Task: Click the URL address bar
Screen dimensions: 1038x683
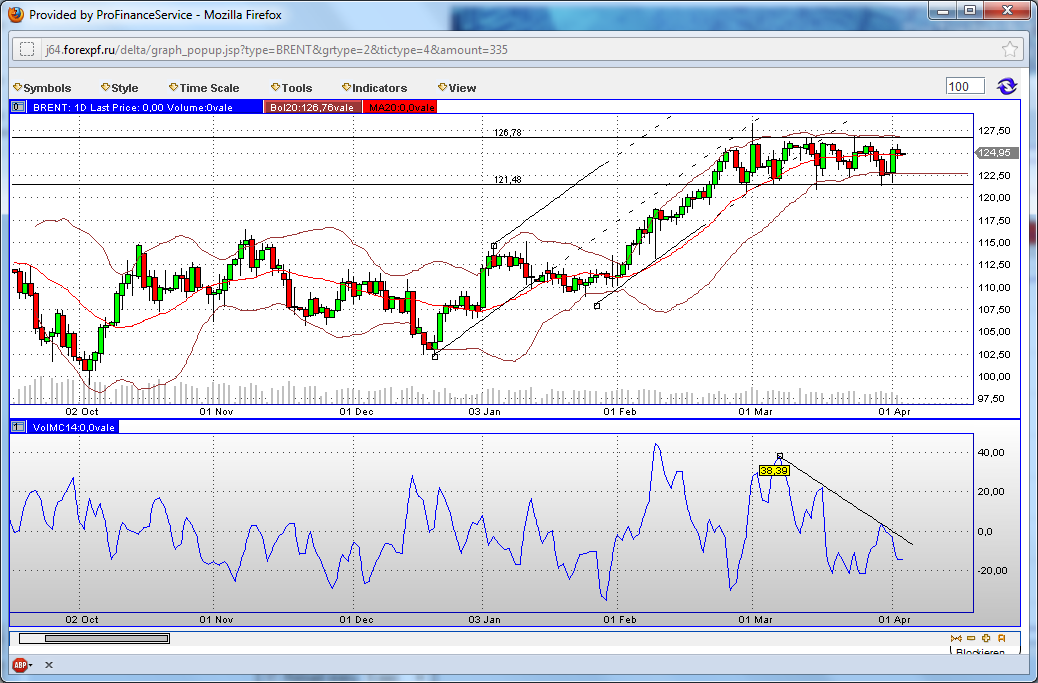Action: tap(500, 49)
